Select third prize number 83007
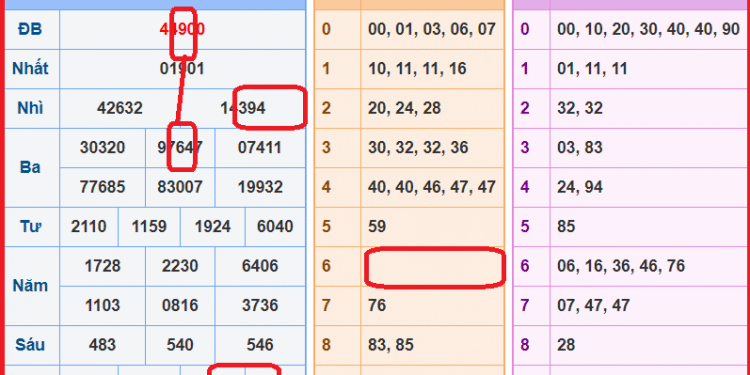 (x=180, y=187)
